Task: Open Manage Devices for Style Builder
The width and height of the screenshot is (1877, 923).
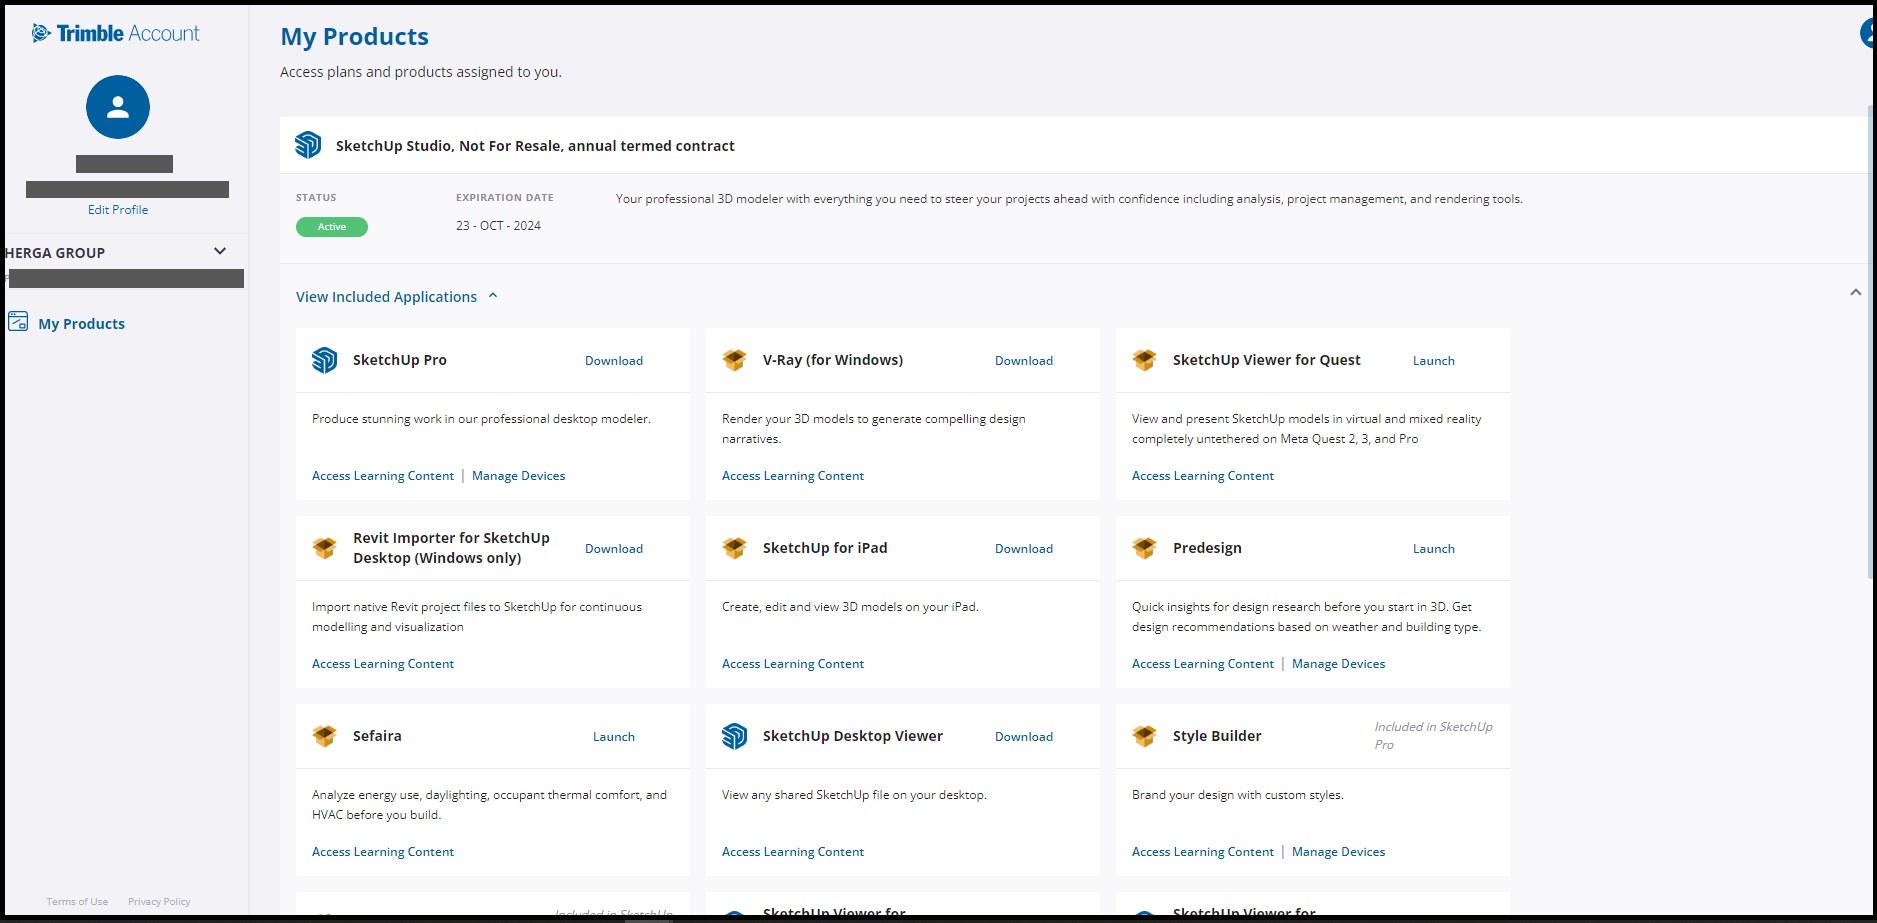Action: (x=1338, y=851)
